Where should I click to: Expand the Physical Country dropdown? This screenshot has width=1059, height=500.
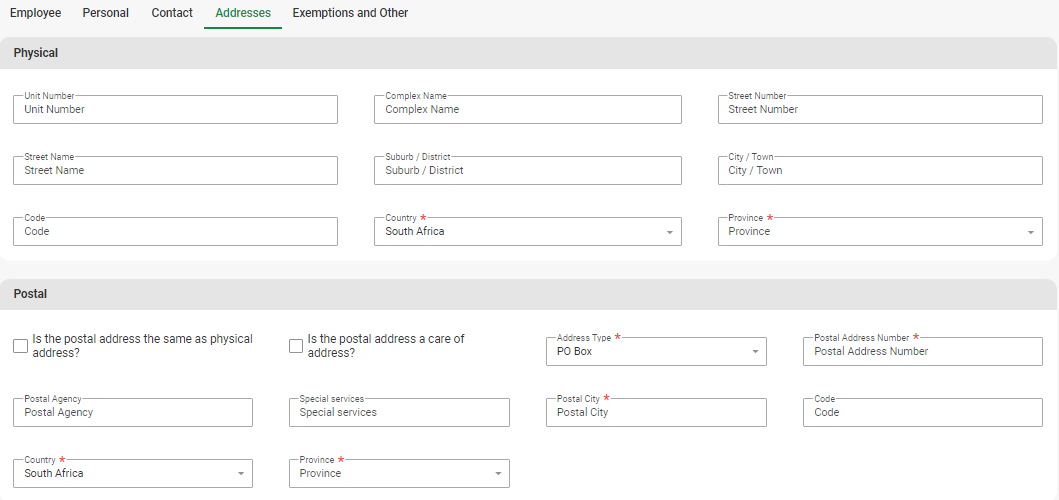(x=528, y=232)
